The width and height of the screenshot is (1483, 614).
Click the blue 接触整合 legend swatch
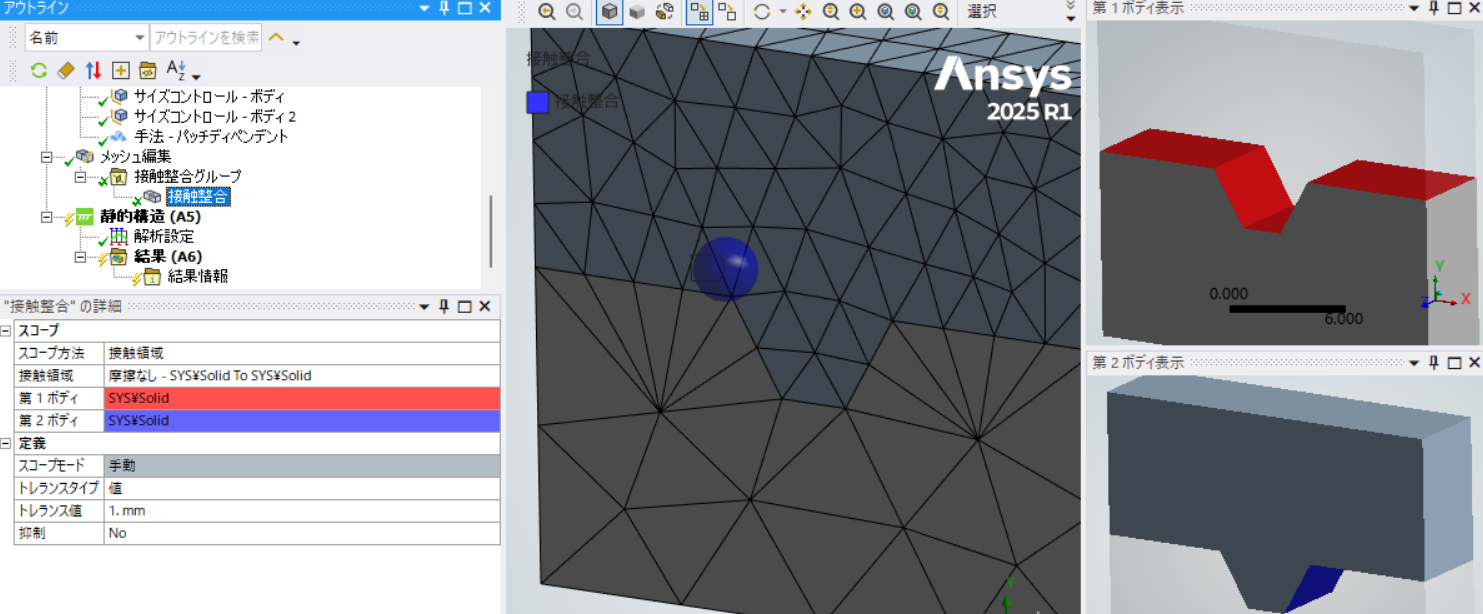coord(537,102)
